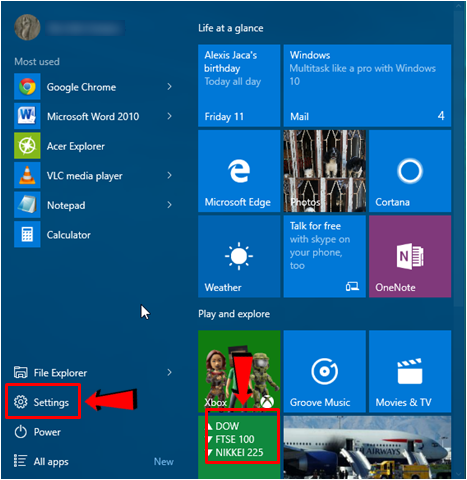Launch Calculator icon
Image resolution: width=467 pixels, height=480 pixels.
(x=27, y=234)
